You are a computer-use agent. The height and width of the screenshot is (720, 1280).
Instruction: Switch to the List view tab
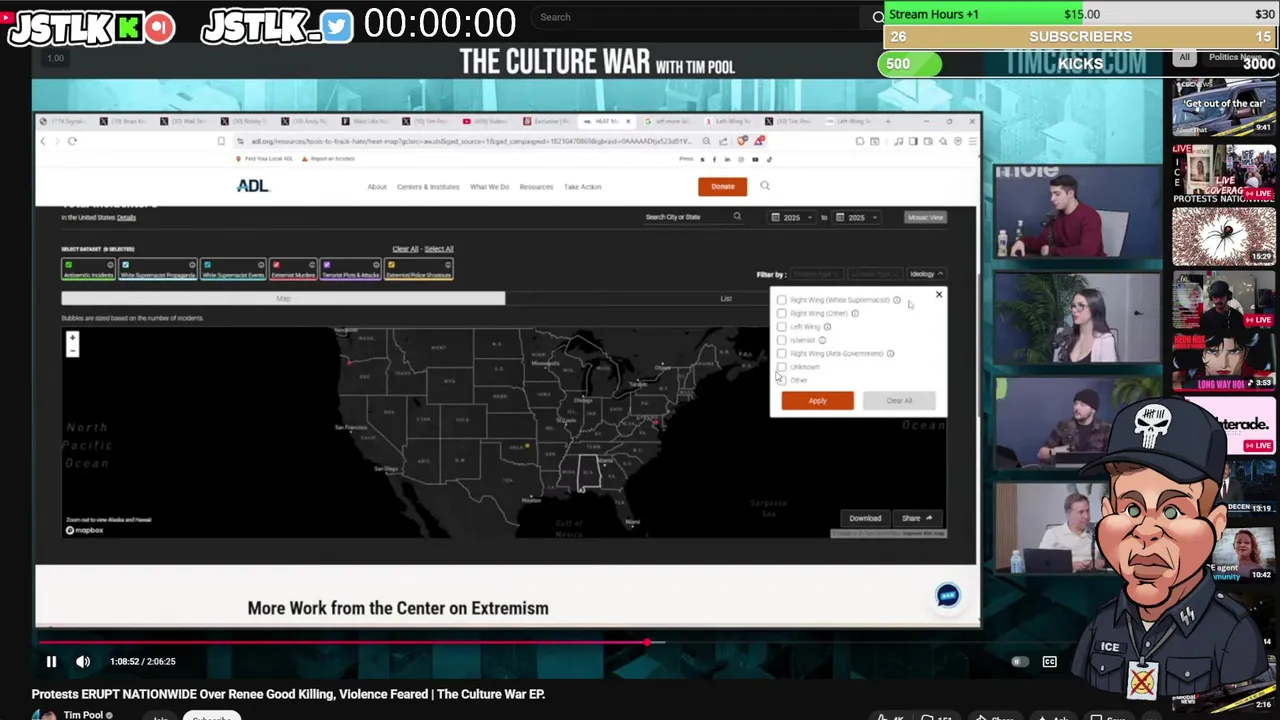[x=726, y=298]
